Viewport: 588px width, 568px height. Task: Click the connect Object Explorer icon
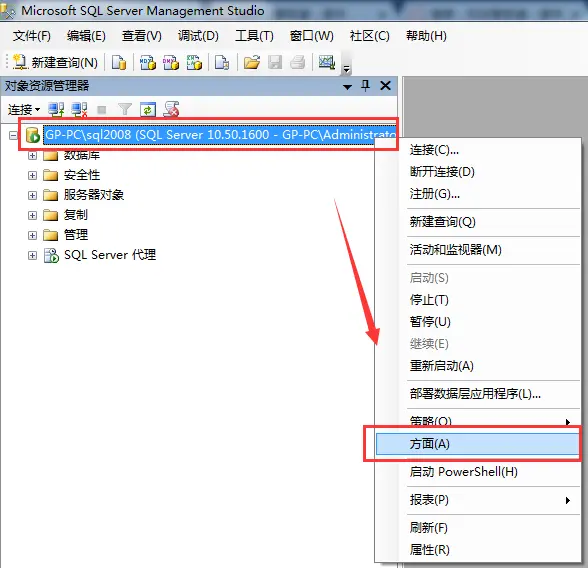[x=56, y=109]
